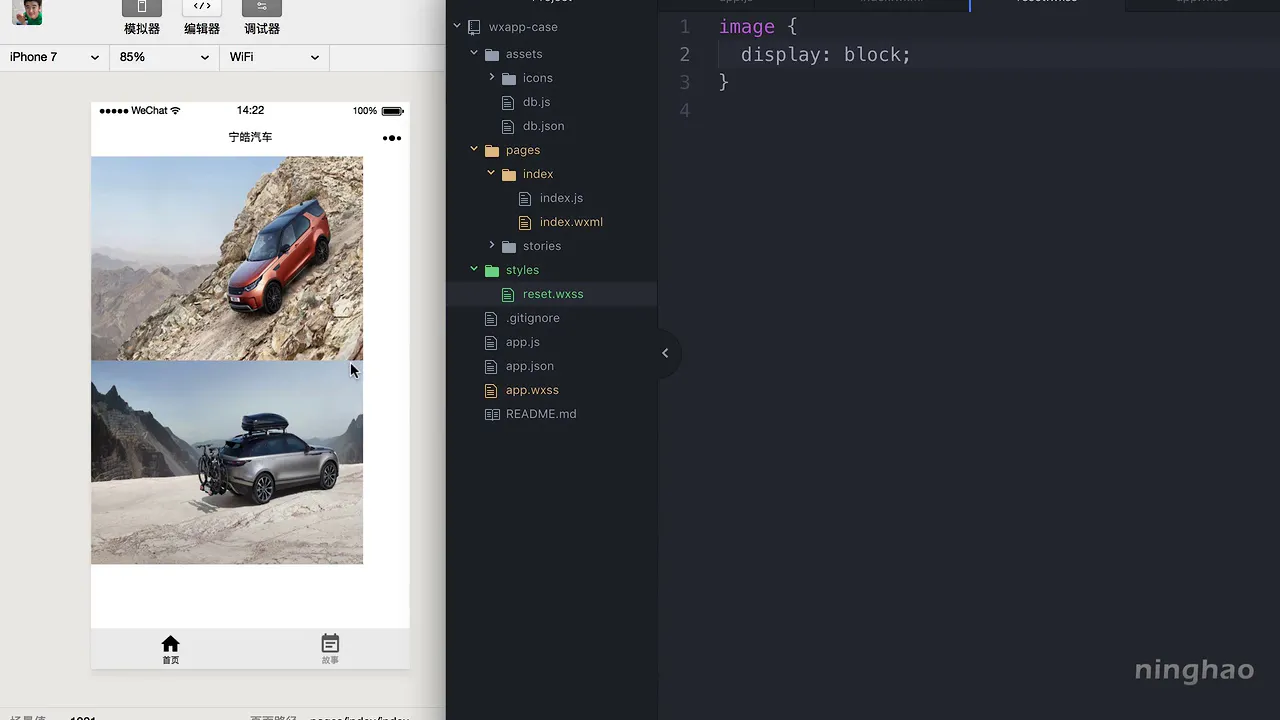The width and height of the screenshot is (1280, 720).
Task: Click the index.js file icon
Action: [524, 198]
